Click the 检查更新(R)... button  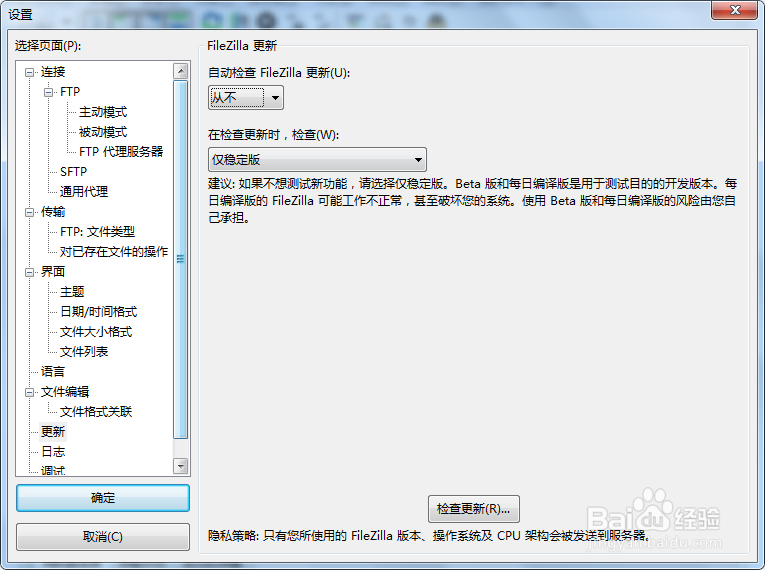pyautogui.click(x=474, y=509)
